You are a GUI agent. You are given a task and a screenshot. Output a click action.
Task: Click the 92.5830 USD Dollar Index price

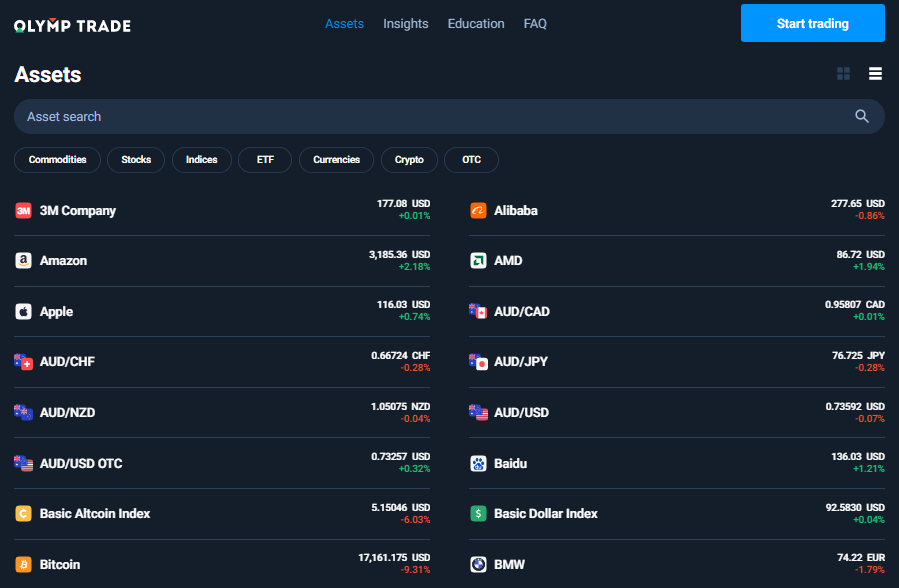[855, 508]
